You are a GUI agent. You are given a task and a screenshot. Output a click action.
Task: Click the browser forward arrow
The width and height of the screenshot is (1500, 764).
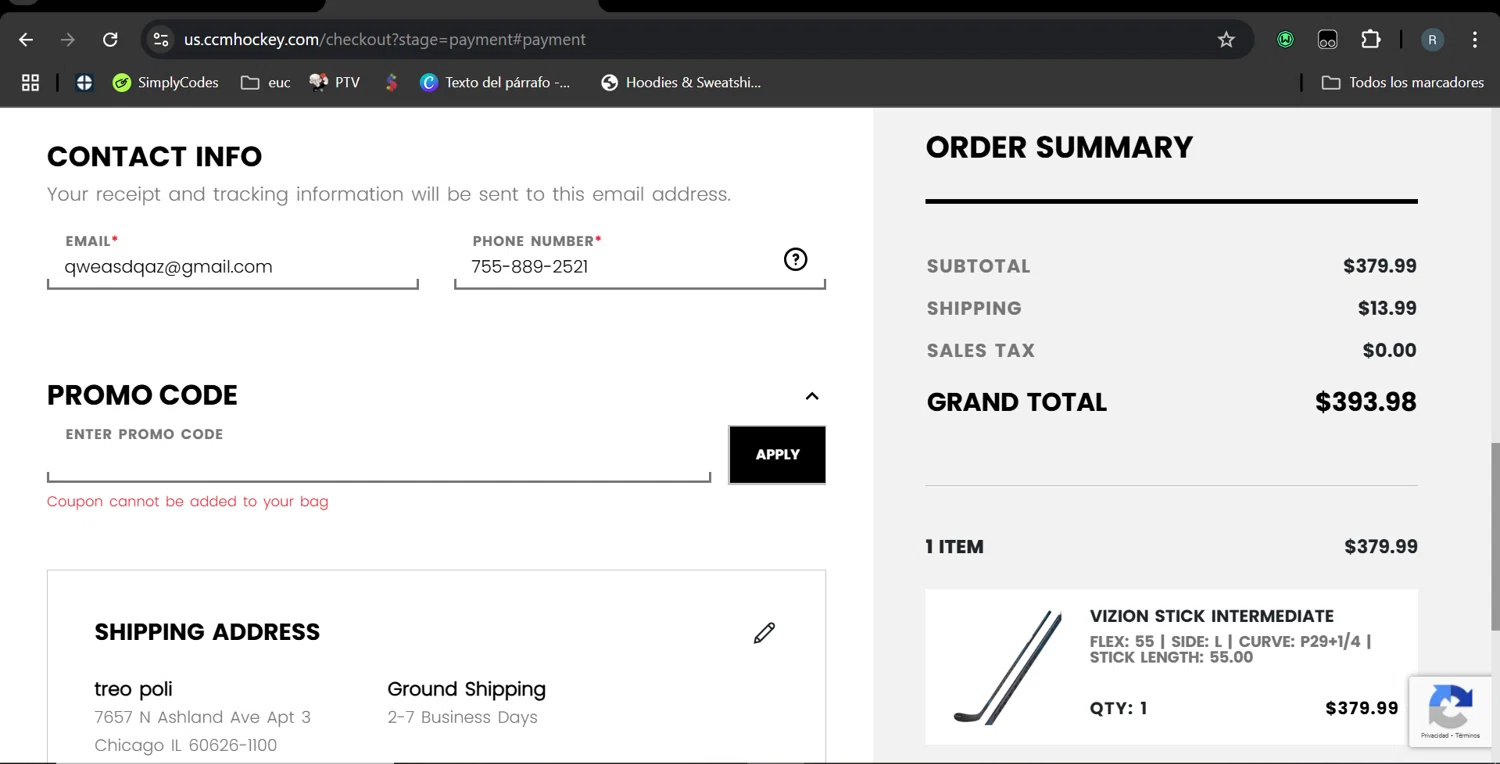68,40
